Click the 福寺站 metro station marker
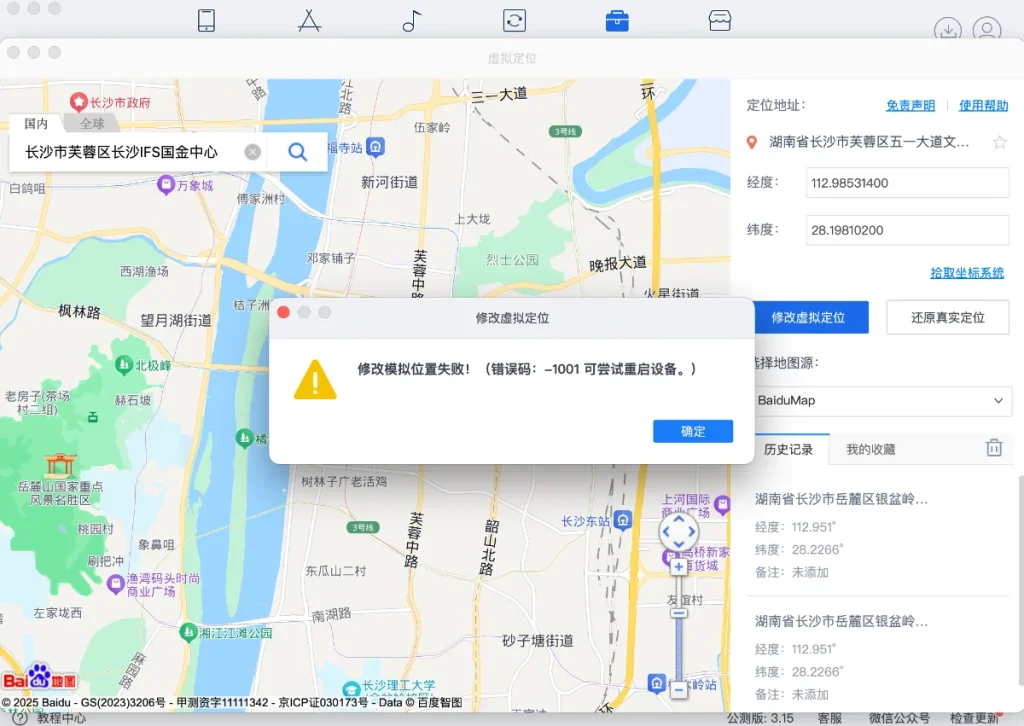The height and width of the screenshot is (726, 1024). [375, 147]
